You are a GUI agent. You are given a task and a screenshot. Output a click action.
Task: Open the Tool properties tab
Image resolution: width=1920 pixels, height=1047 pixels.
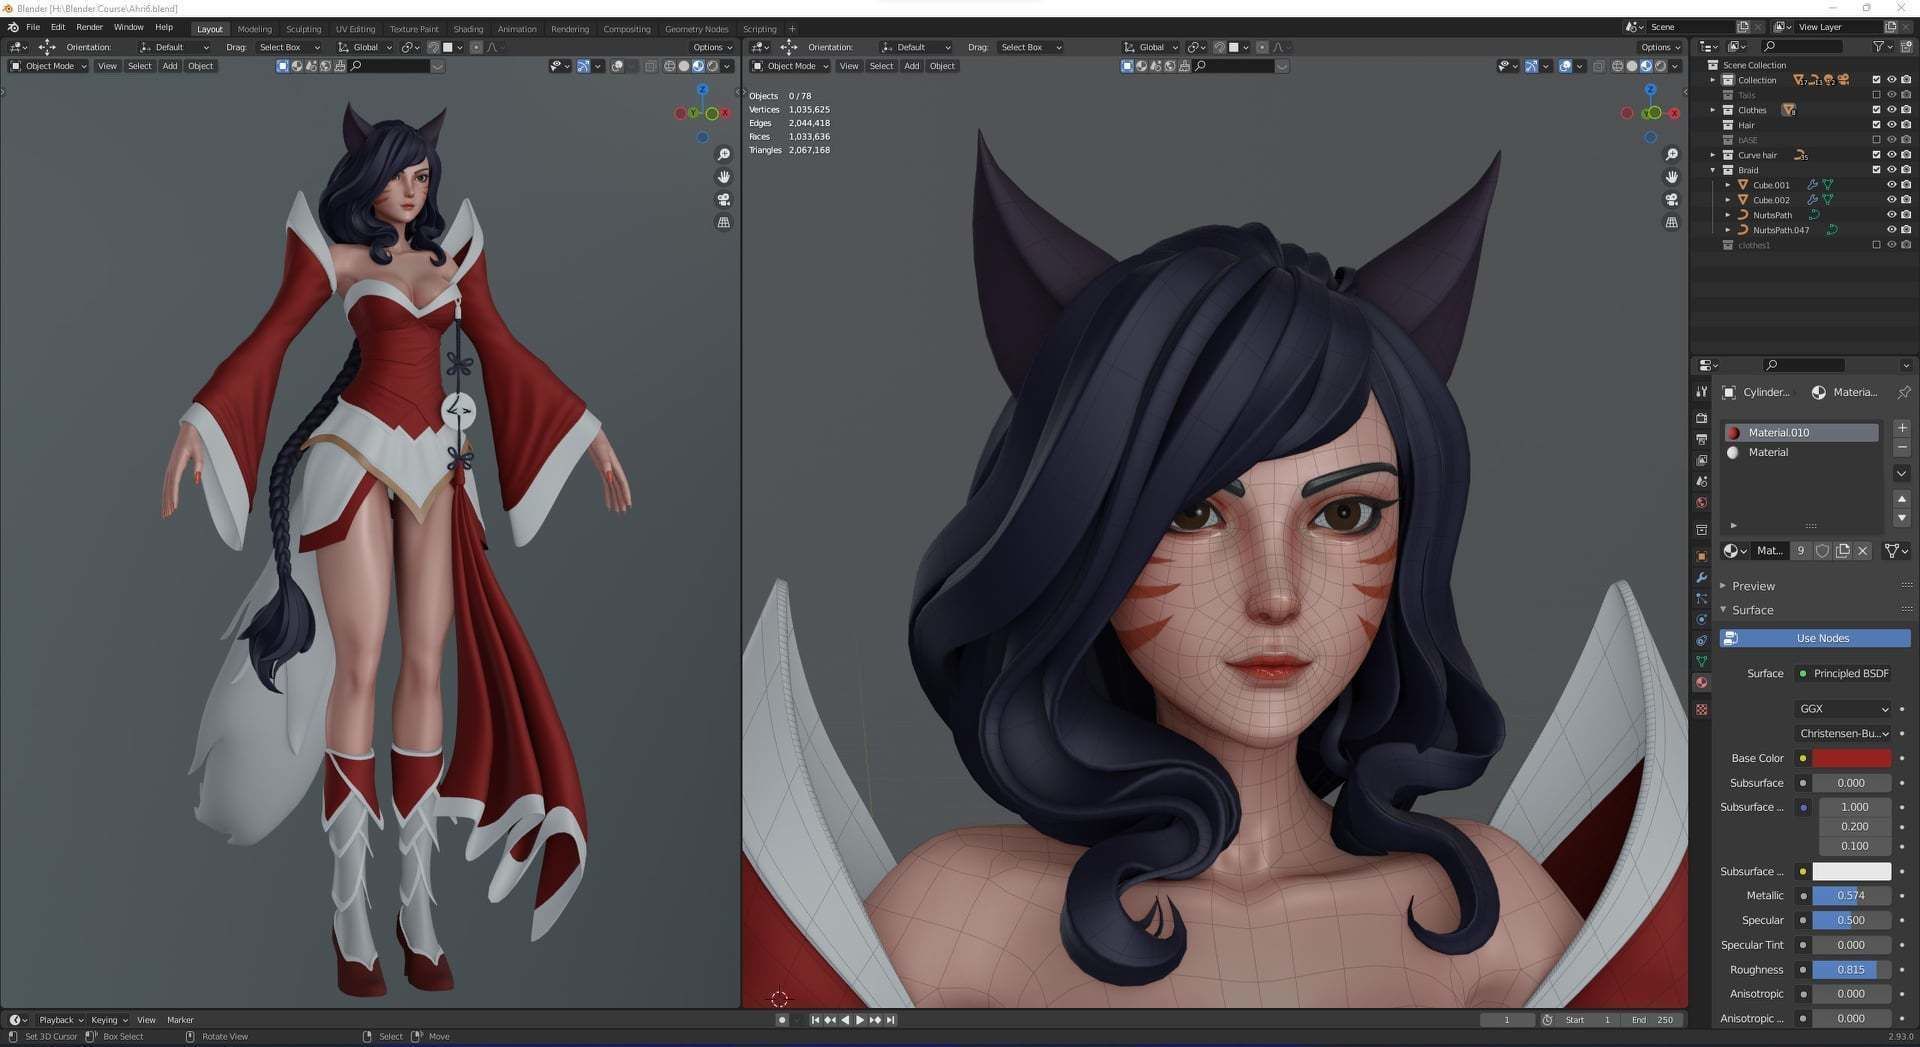[x=1701, y=391]
